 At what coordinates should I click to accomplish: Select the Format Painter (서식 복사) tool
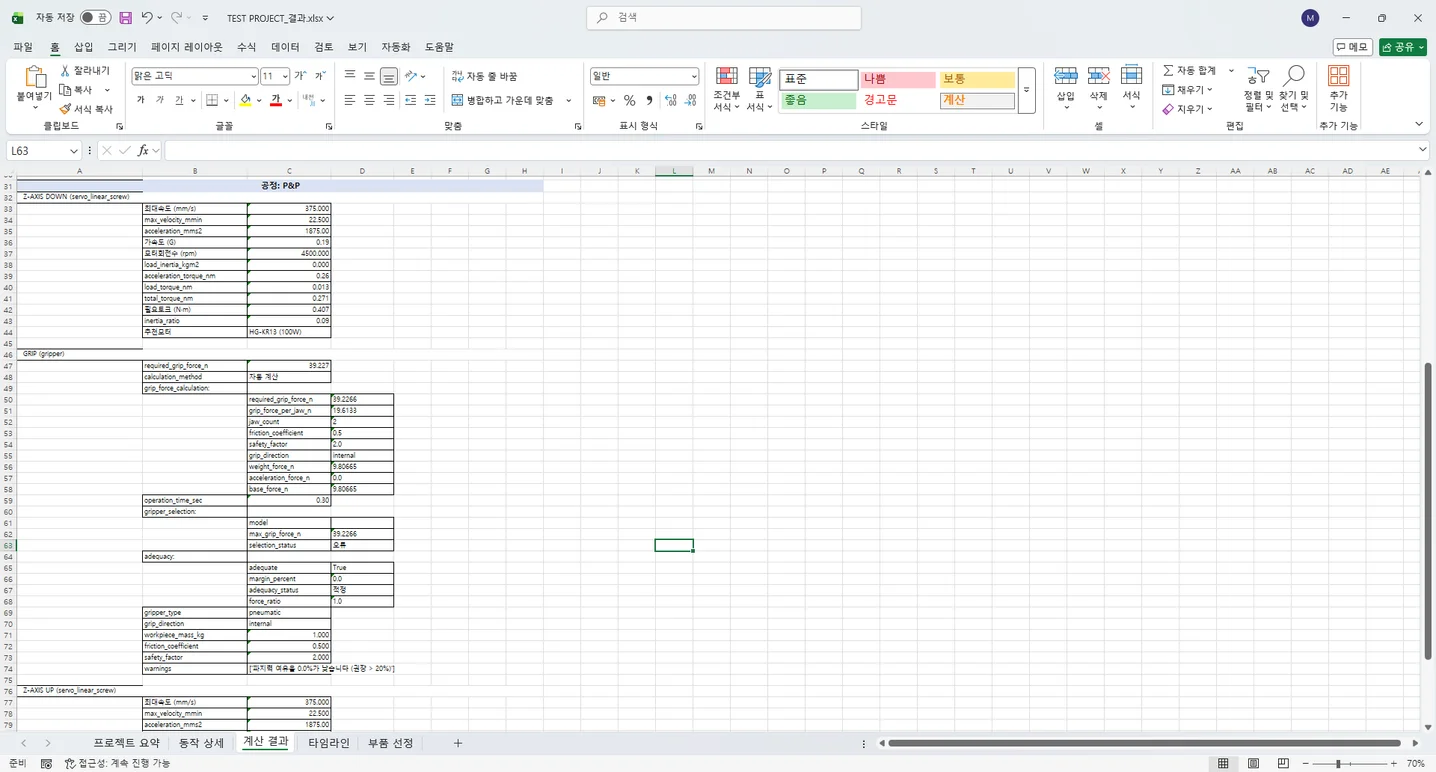point(86,109)
